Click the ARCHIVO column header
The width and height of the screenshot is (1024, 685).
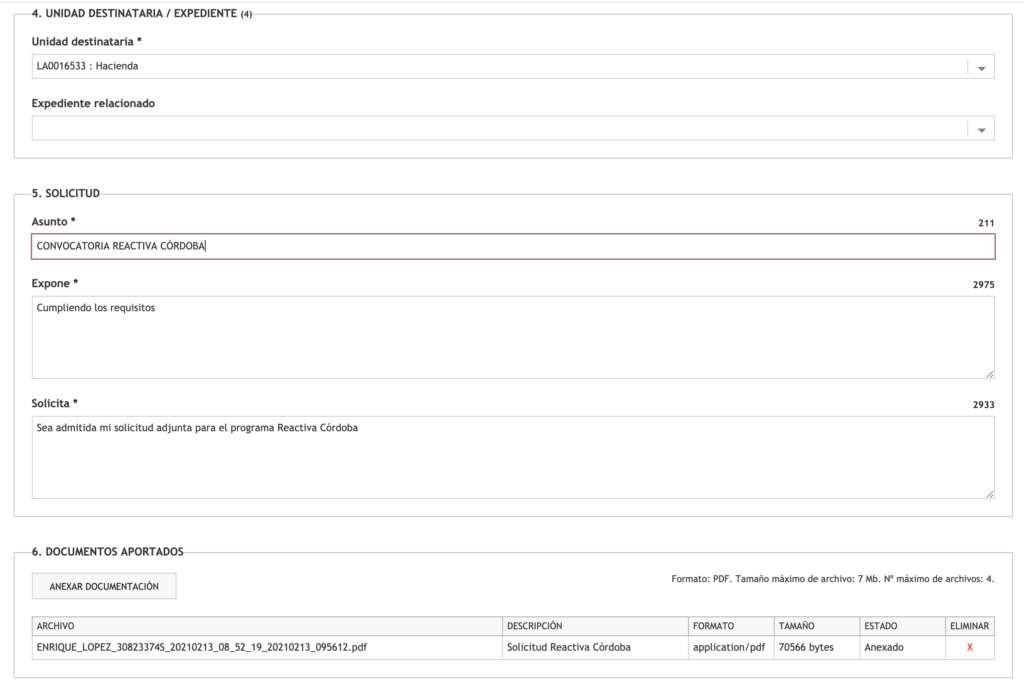click(56, 627)
